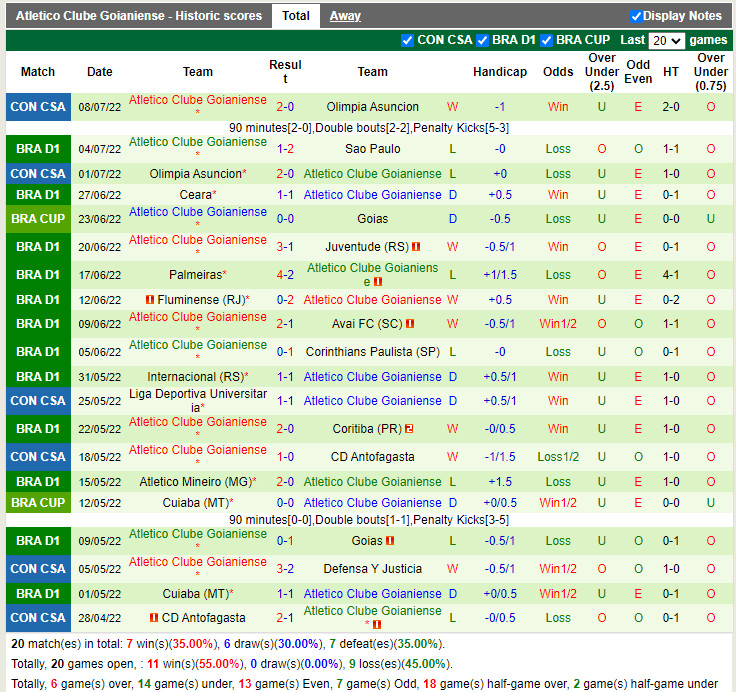Image resolution: width=736 pixels, height=692 pixels.
Task: Click Loss1/2 odds on CD Antofagasta row
Action: pyautogui.click(x=558, y=457)
